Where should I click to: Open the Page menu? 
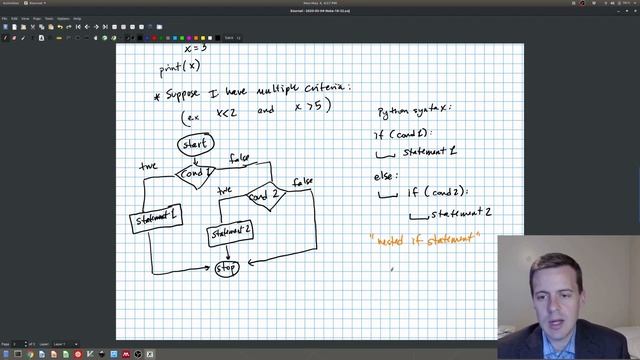[37, 18]
